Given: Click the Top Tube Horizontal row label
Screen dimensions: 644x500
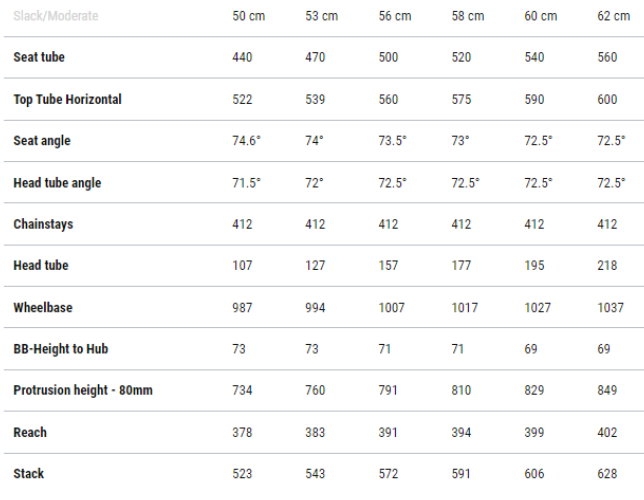Looking at the screenshot, I should (x=67, y=100).
